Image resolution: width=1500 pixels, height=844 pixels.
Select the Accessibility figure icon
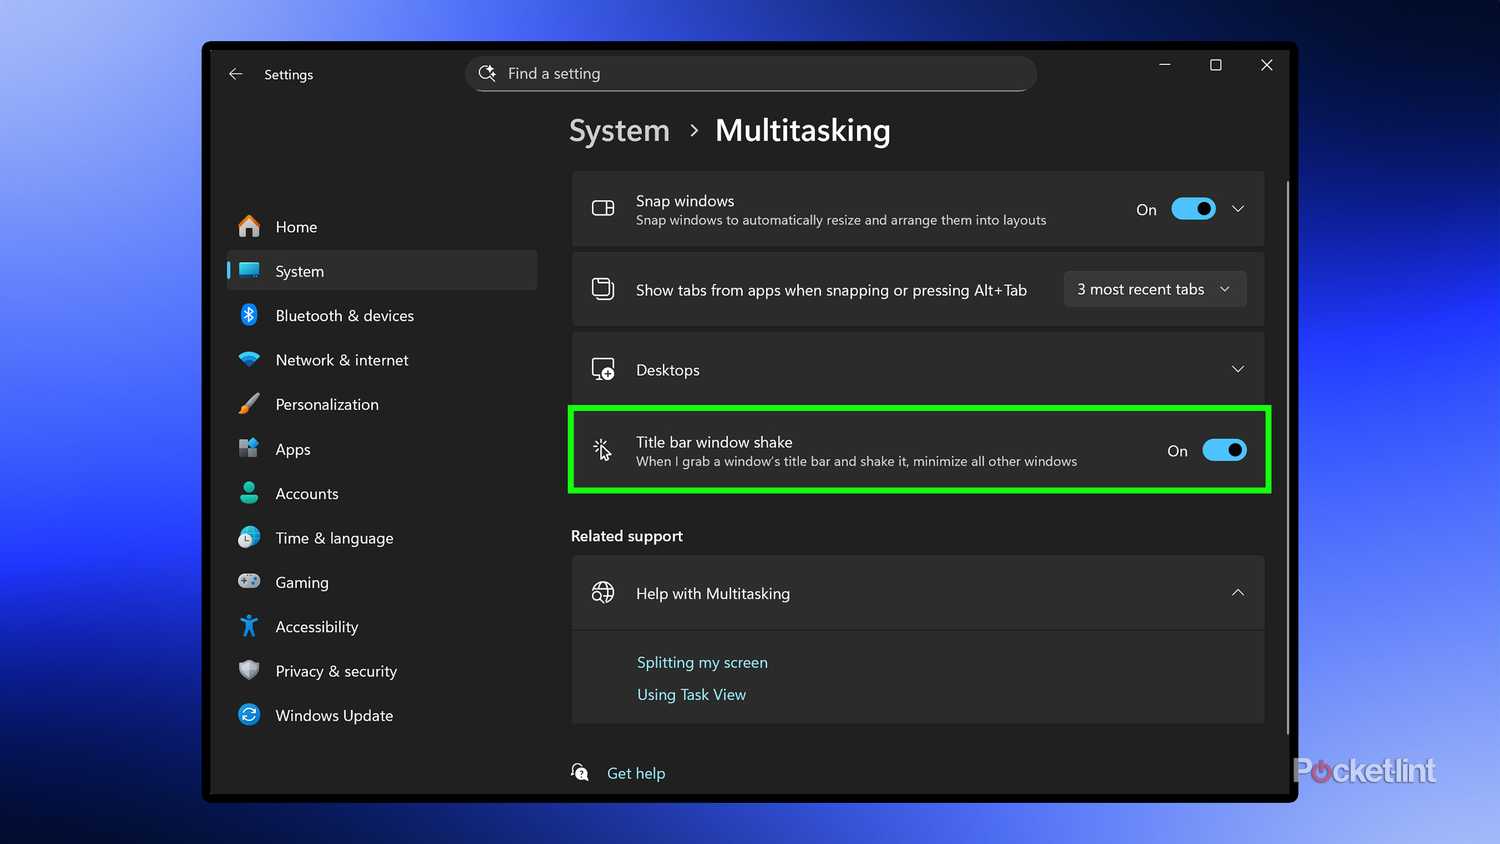[248, 626]
